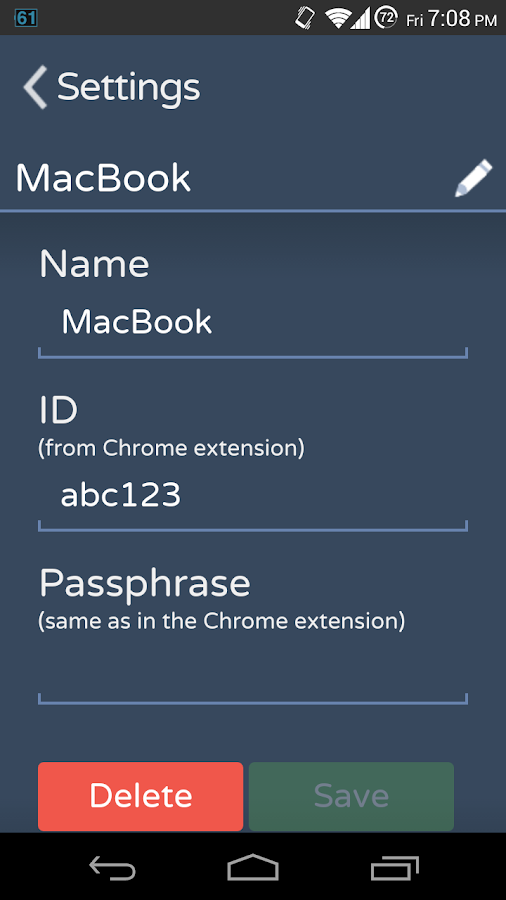Tap the cellular signal strength icon
The image size is (506, 900).
coord(360,18)
